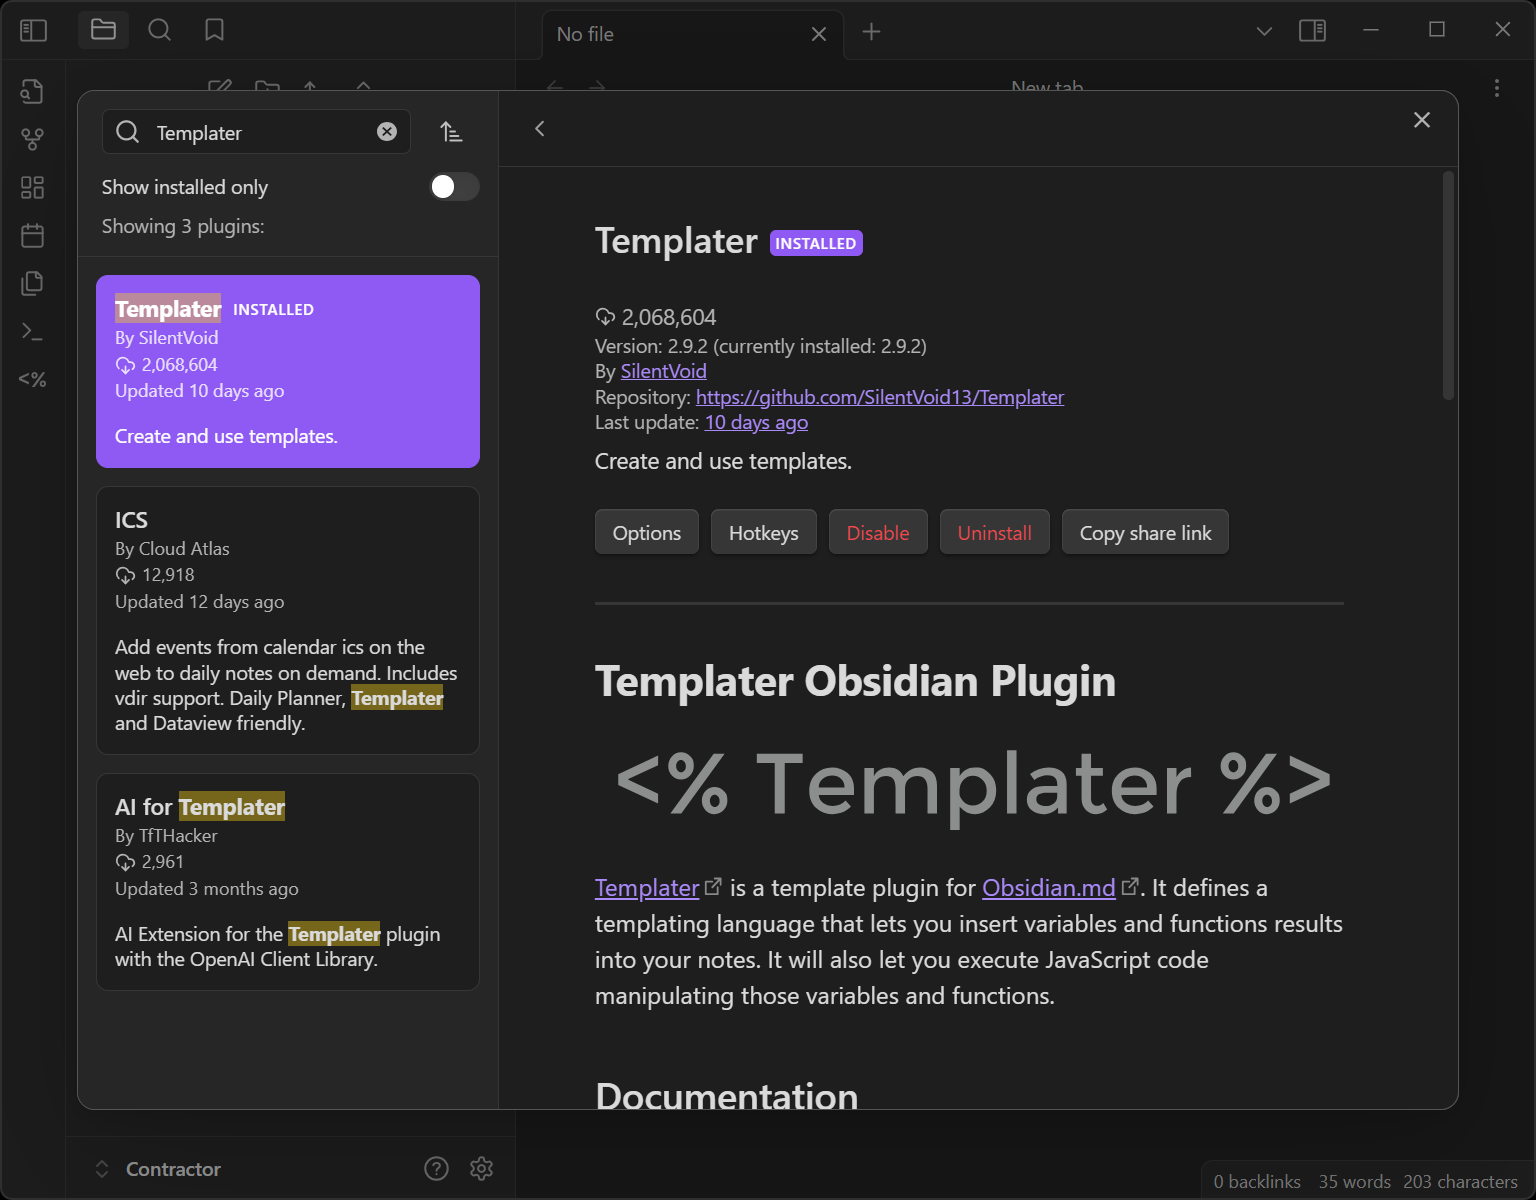The height and width of the screenshot is (1200, 1536).
Task: Open the SilentVoid author link
Action: click(x=664, y=371)
